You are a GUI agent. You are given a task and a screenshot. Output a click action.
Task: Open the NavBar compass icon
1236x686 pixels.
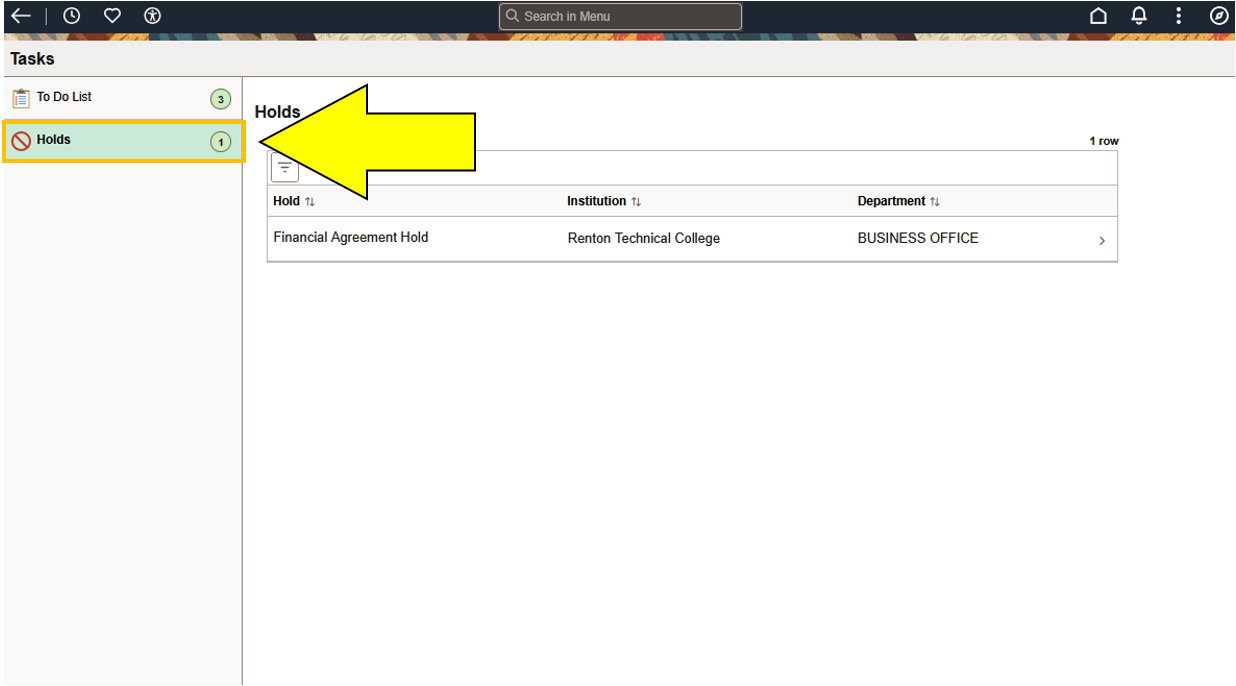1218,15
